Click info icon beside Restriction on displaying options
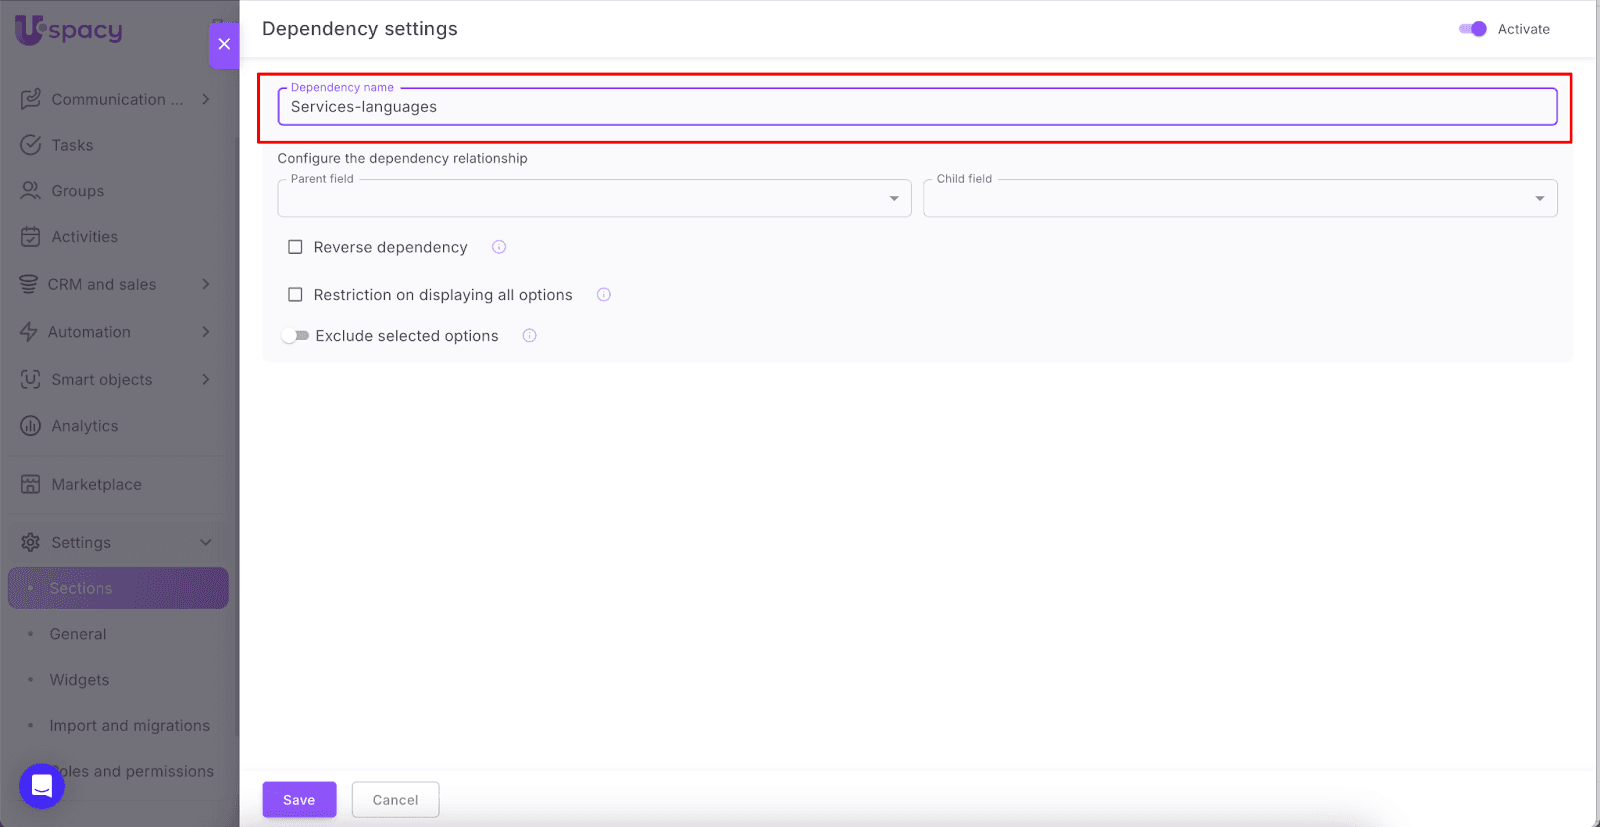Image resolution: width=1600 pixels, height=827 pixels. tap(604, 295)
